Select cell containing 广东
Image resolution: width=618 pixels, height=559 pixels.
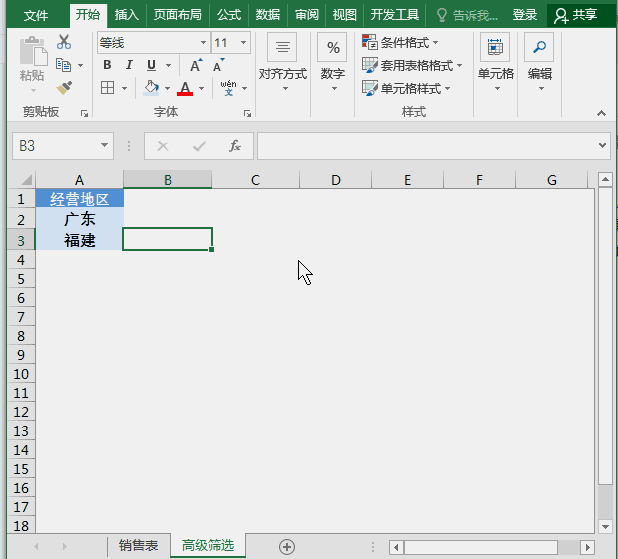point(80,219)
